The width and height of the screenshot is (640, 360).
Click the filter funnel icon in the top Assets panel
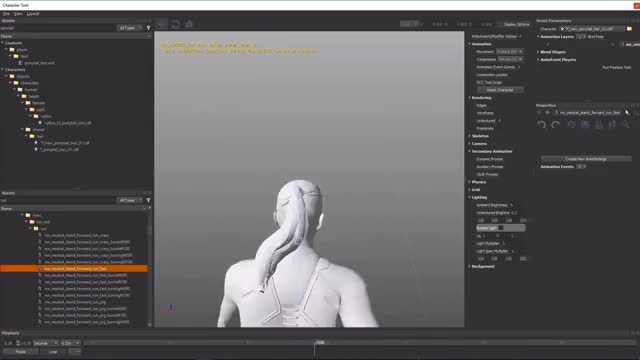(148, 28)
